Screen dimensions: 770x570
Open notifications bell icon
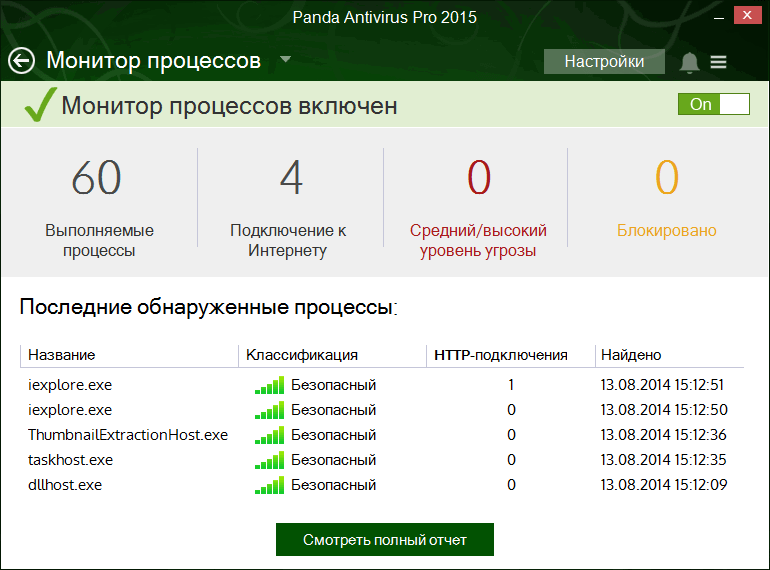click(689, 62)
